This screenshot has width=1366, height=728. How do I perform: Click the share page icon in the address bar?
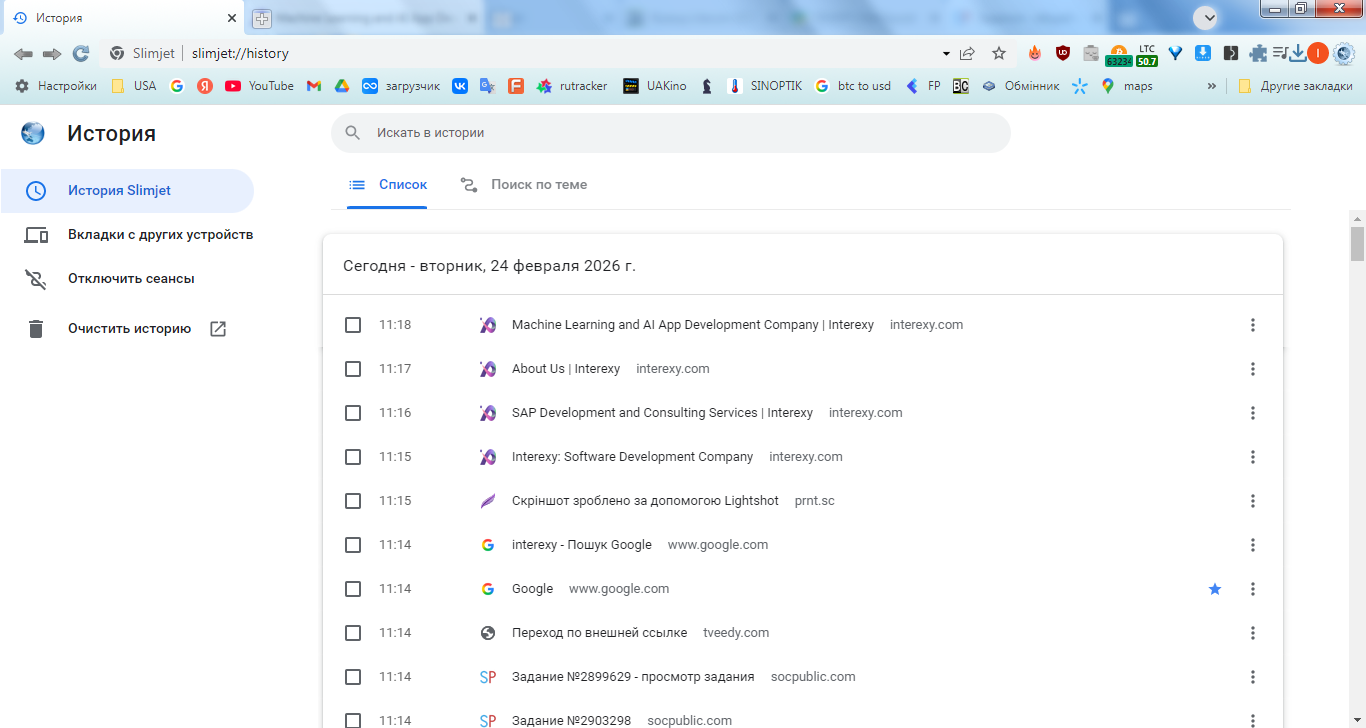[967, 53]
